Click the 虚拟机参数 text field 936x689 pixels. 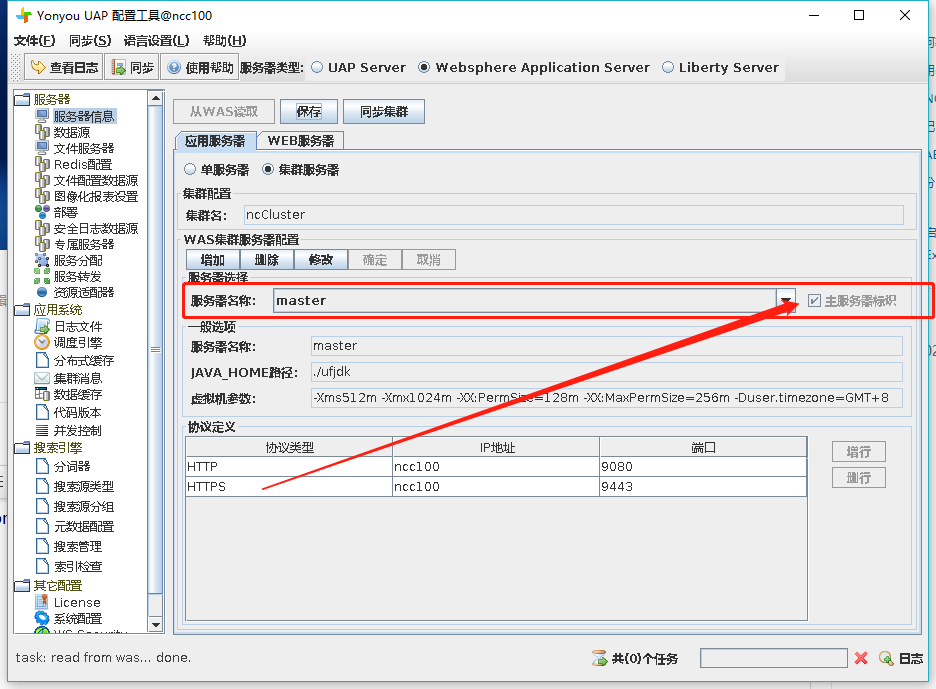click(x=606, y=398)
